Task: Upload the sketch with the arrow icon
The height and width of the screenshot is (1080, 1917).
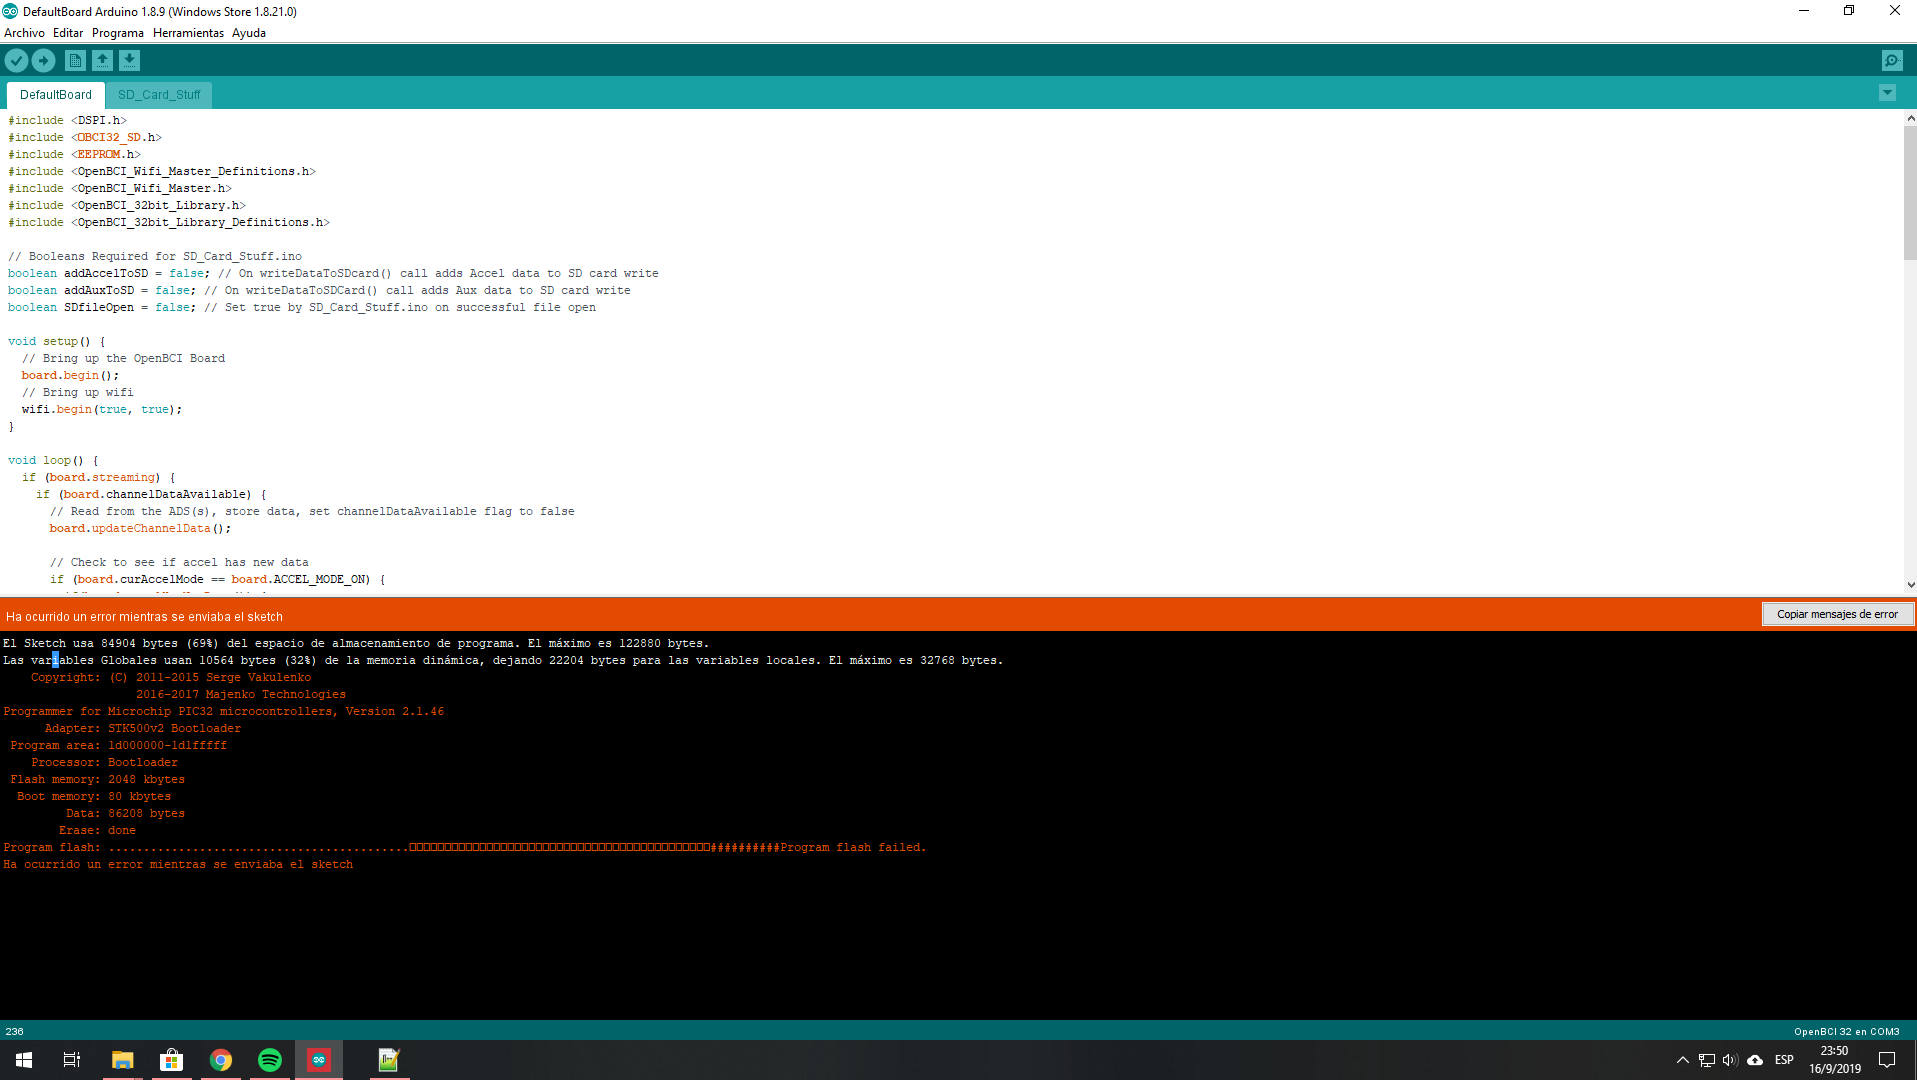Action: 43,61
